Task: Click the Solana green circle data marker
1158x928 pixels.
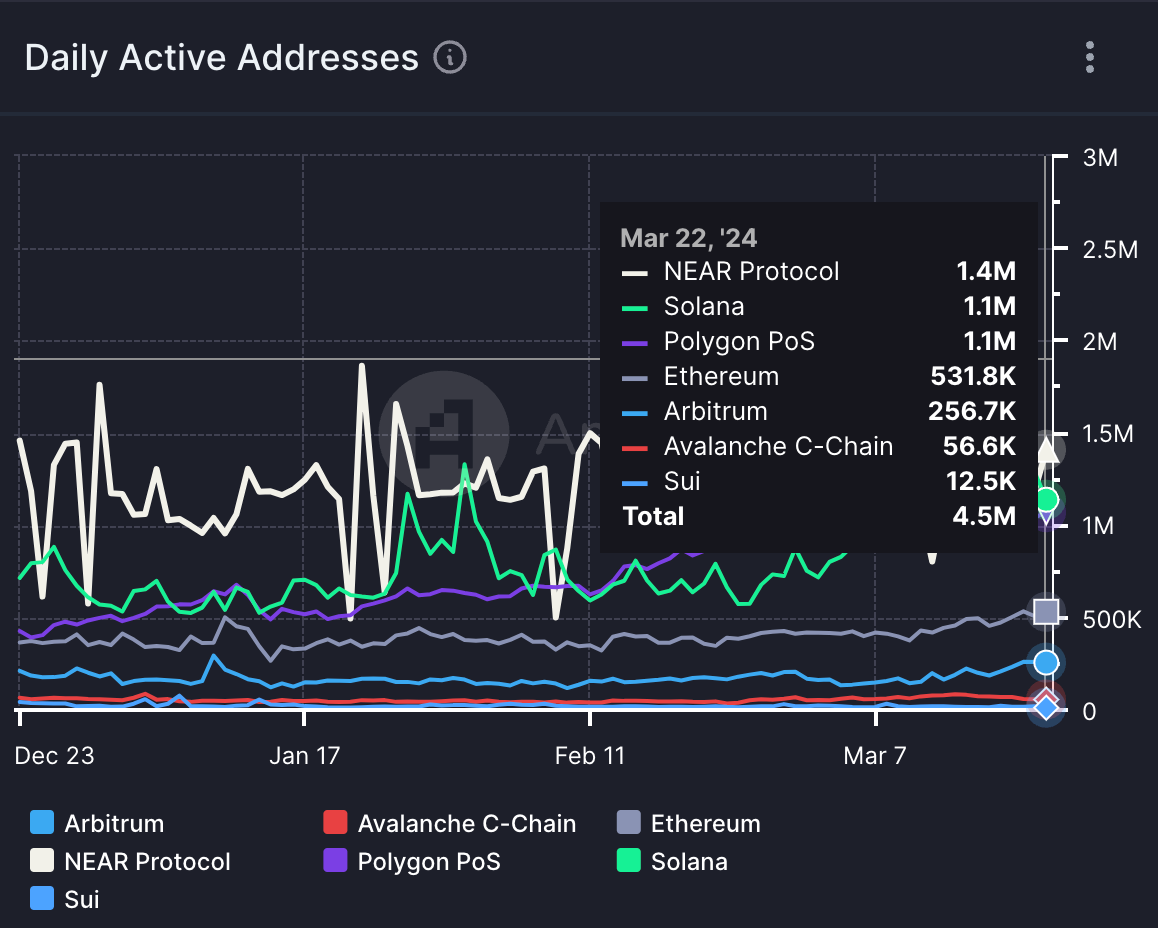Action: coord(1046,500)
